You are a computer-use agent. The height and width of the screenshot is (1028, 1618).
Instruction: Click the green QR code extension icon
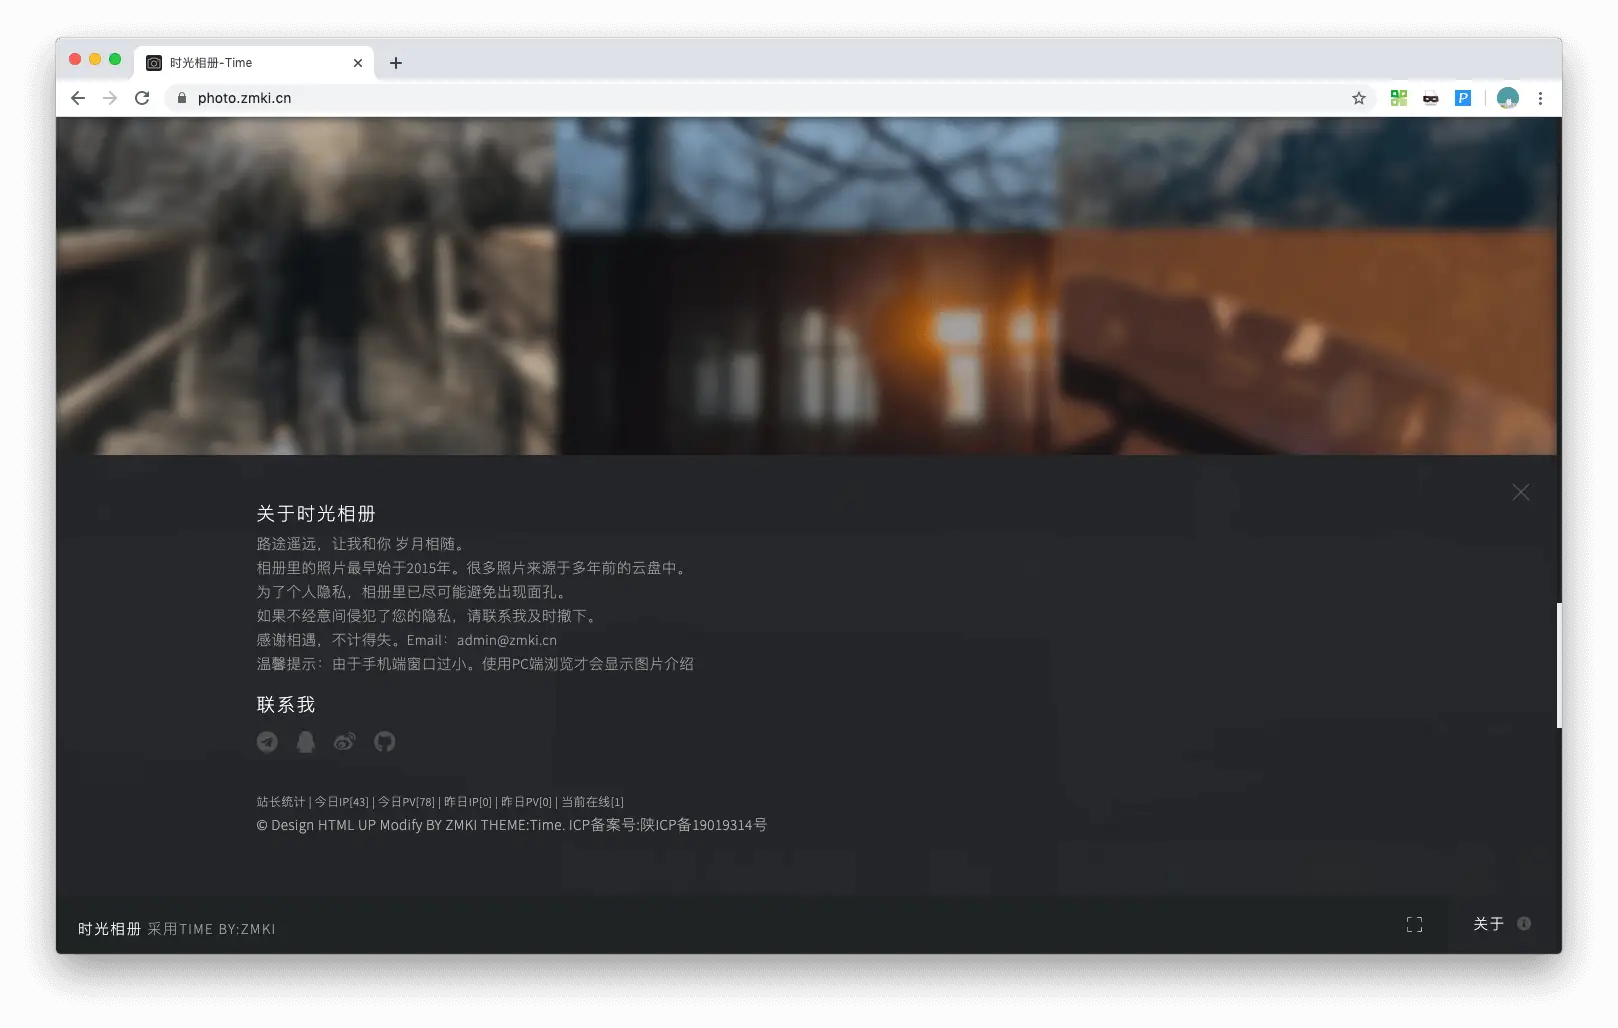(1398, 98)
